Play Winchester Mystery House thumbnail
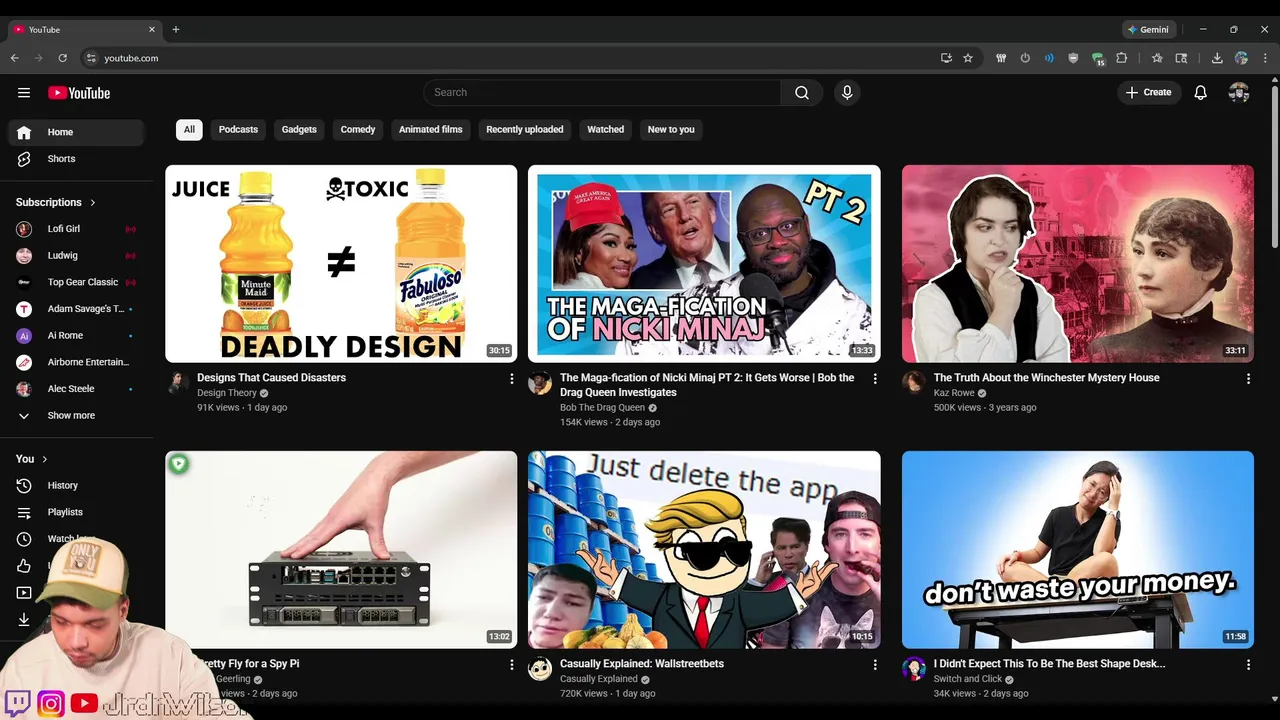Viewport: 1280px width, 720px height. [x=1077, y=264]
